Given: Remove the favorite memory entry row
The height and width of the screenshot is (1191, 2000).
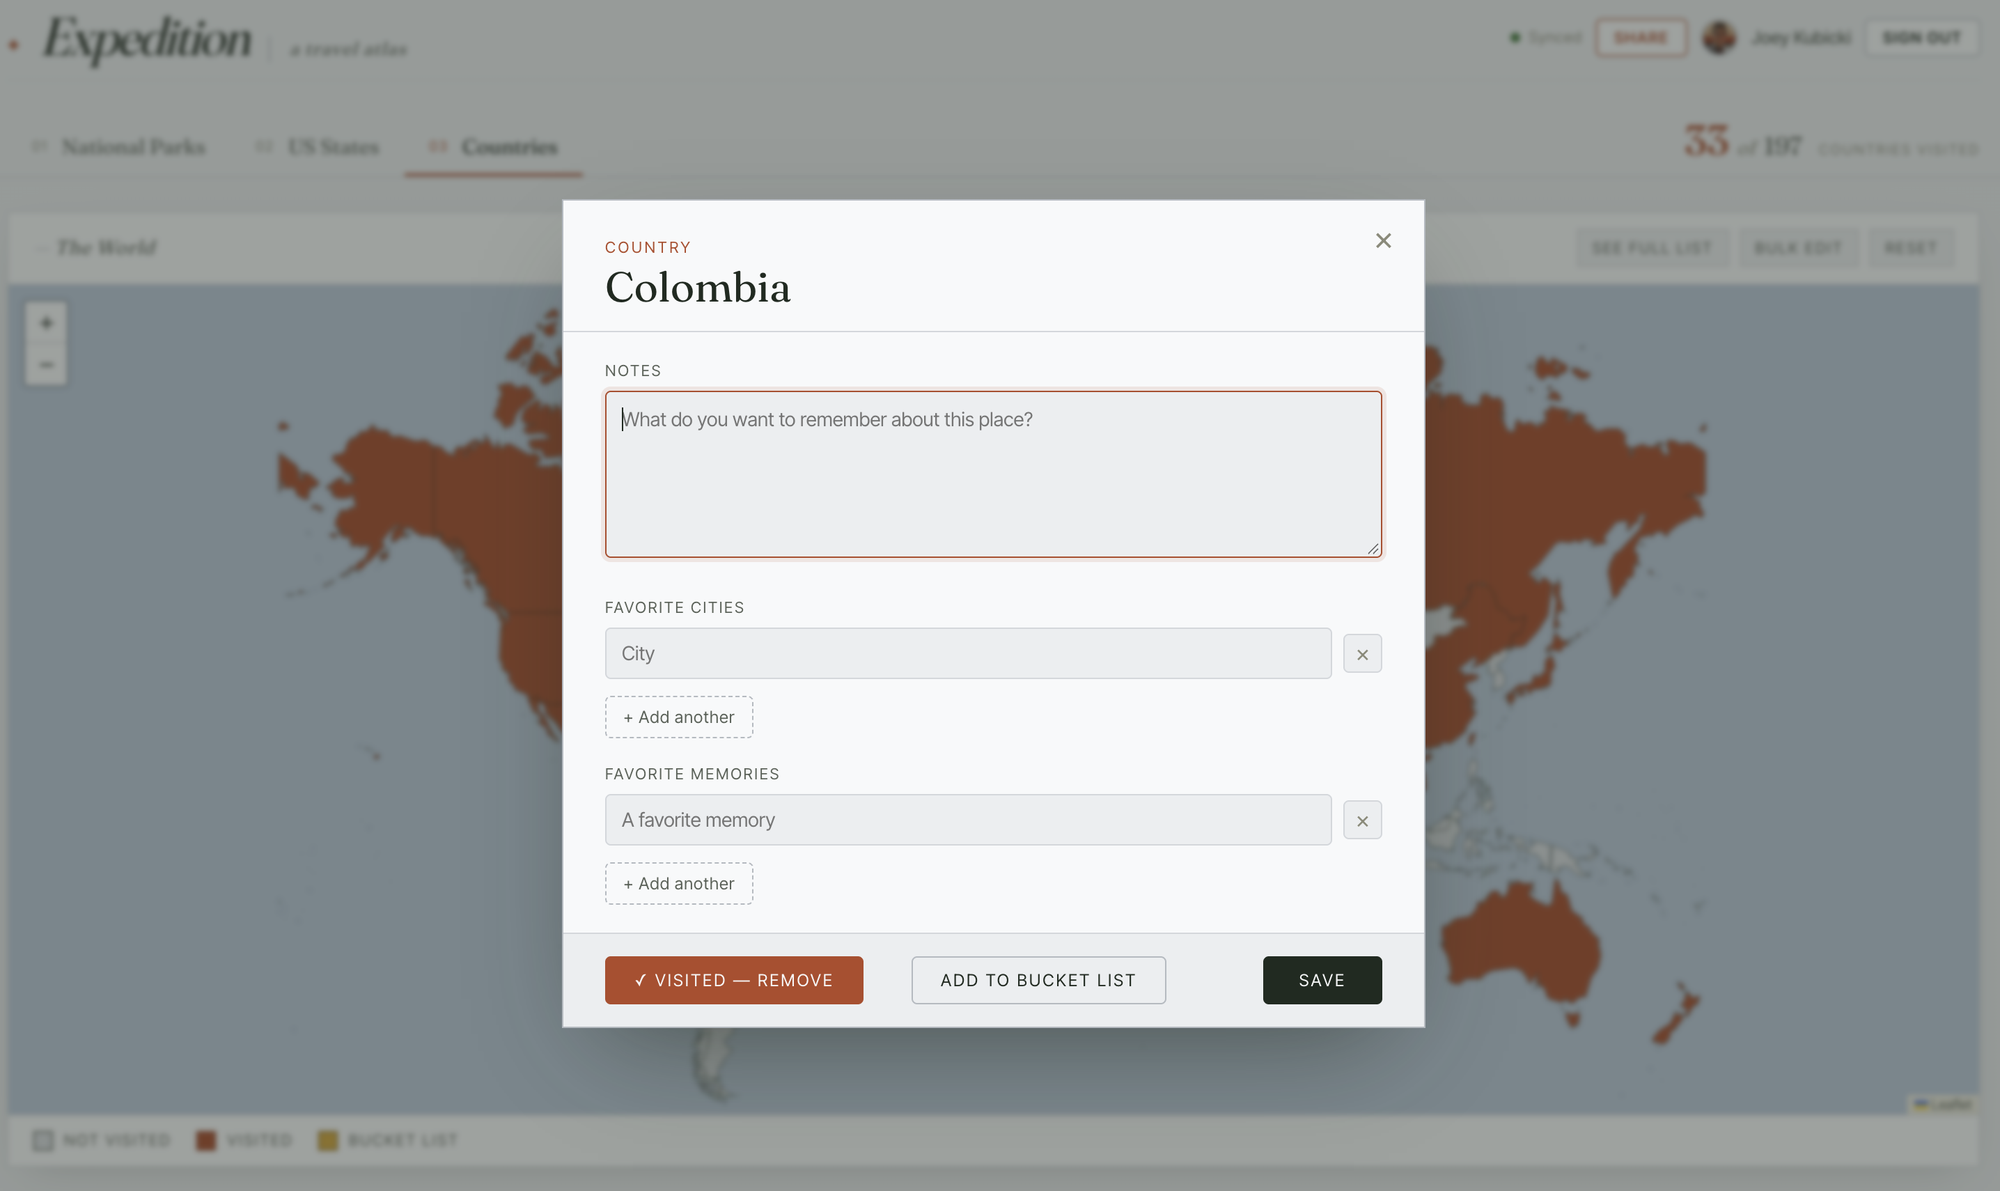Looking at the screenshot, I should (1362, 820).
